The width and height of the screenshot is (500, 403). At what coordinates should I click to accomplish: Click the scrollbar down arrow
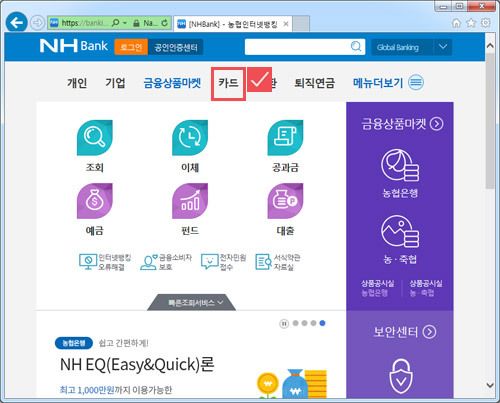pos(490,385)
